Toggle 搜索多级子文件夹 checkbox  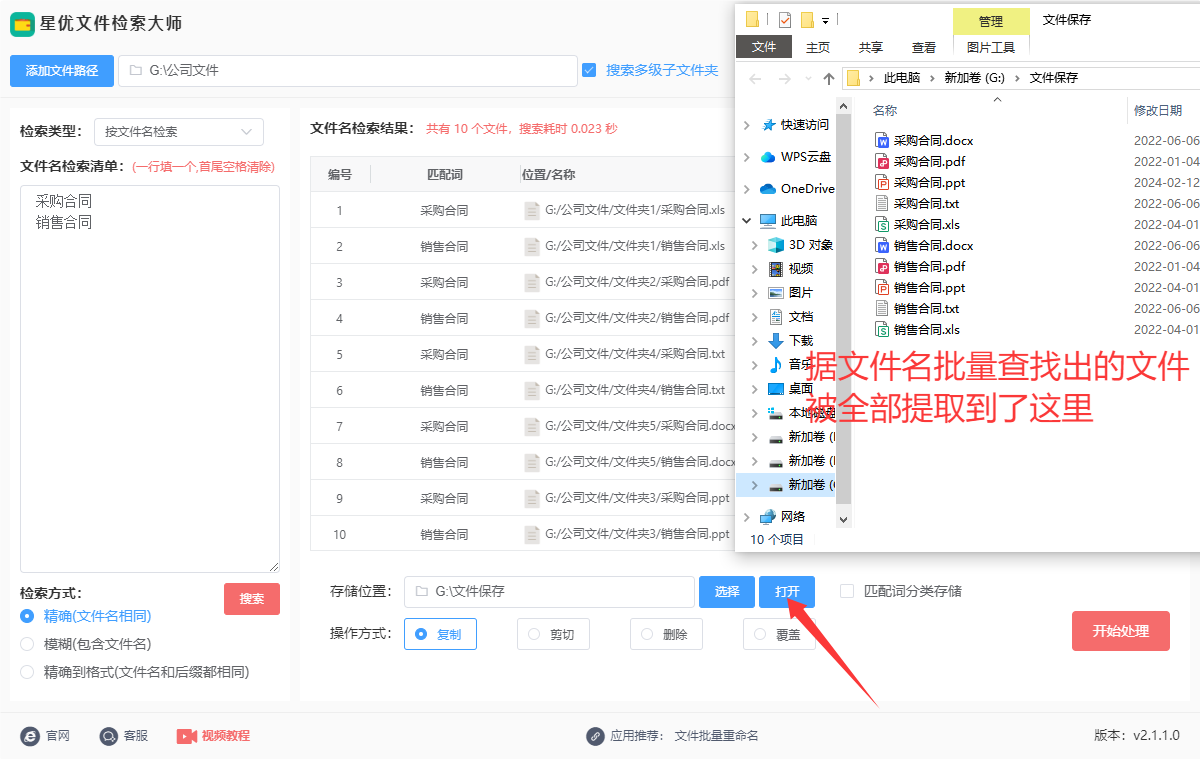pos(589,70)
